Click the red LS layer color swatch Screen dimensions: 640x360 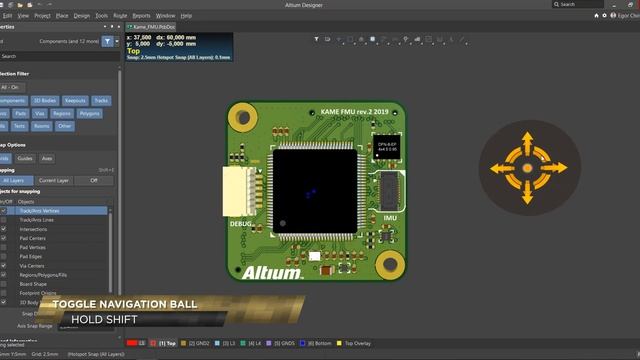tap(131, 343)
